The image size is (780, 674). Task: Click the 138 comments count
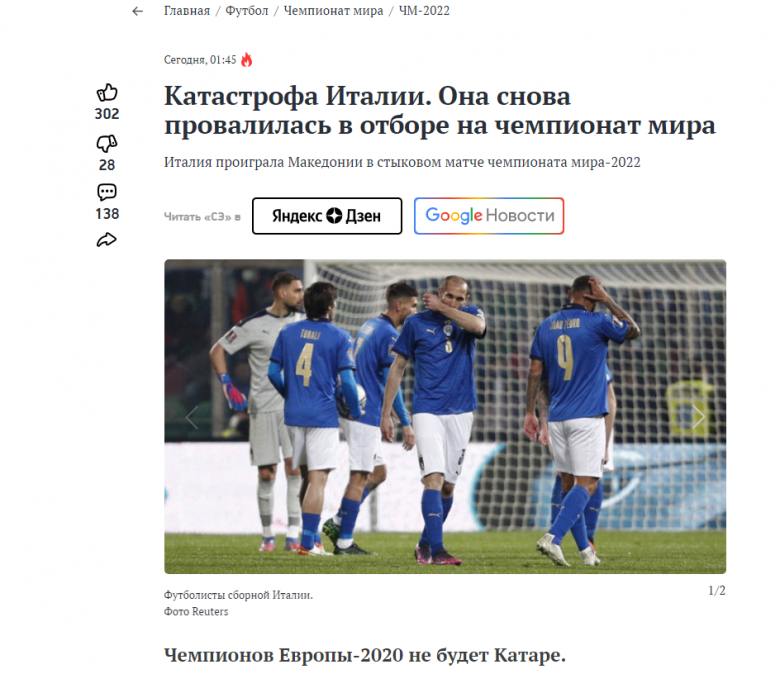[107, 214]
